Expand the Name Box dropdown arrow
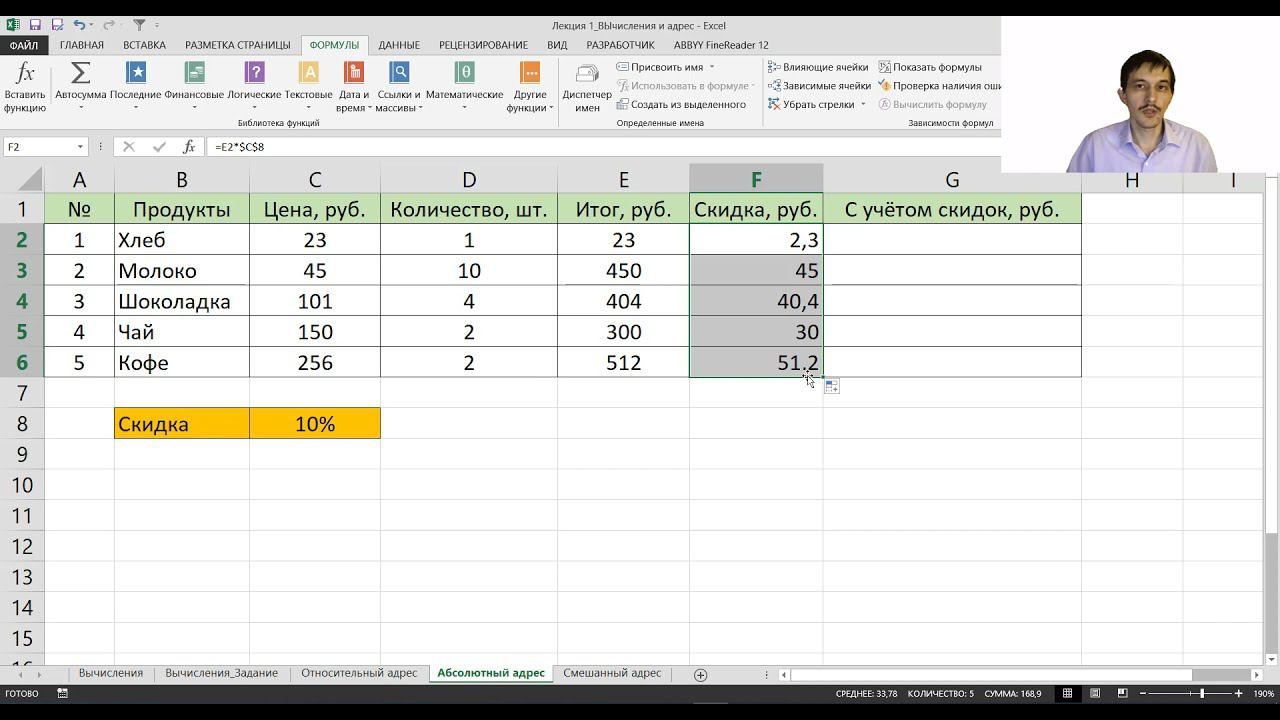The height and width of the screenshot is (720, 1280). click(x=80, y=147)
